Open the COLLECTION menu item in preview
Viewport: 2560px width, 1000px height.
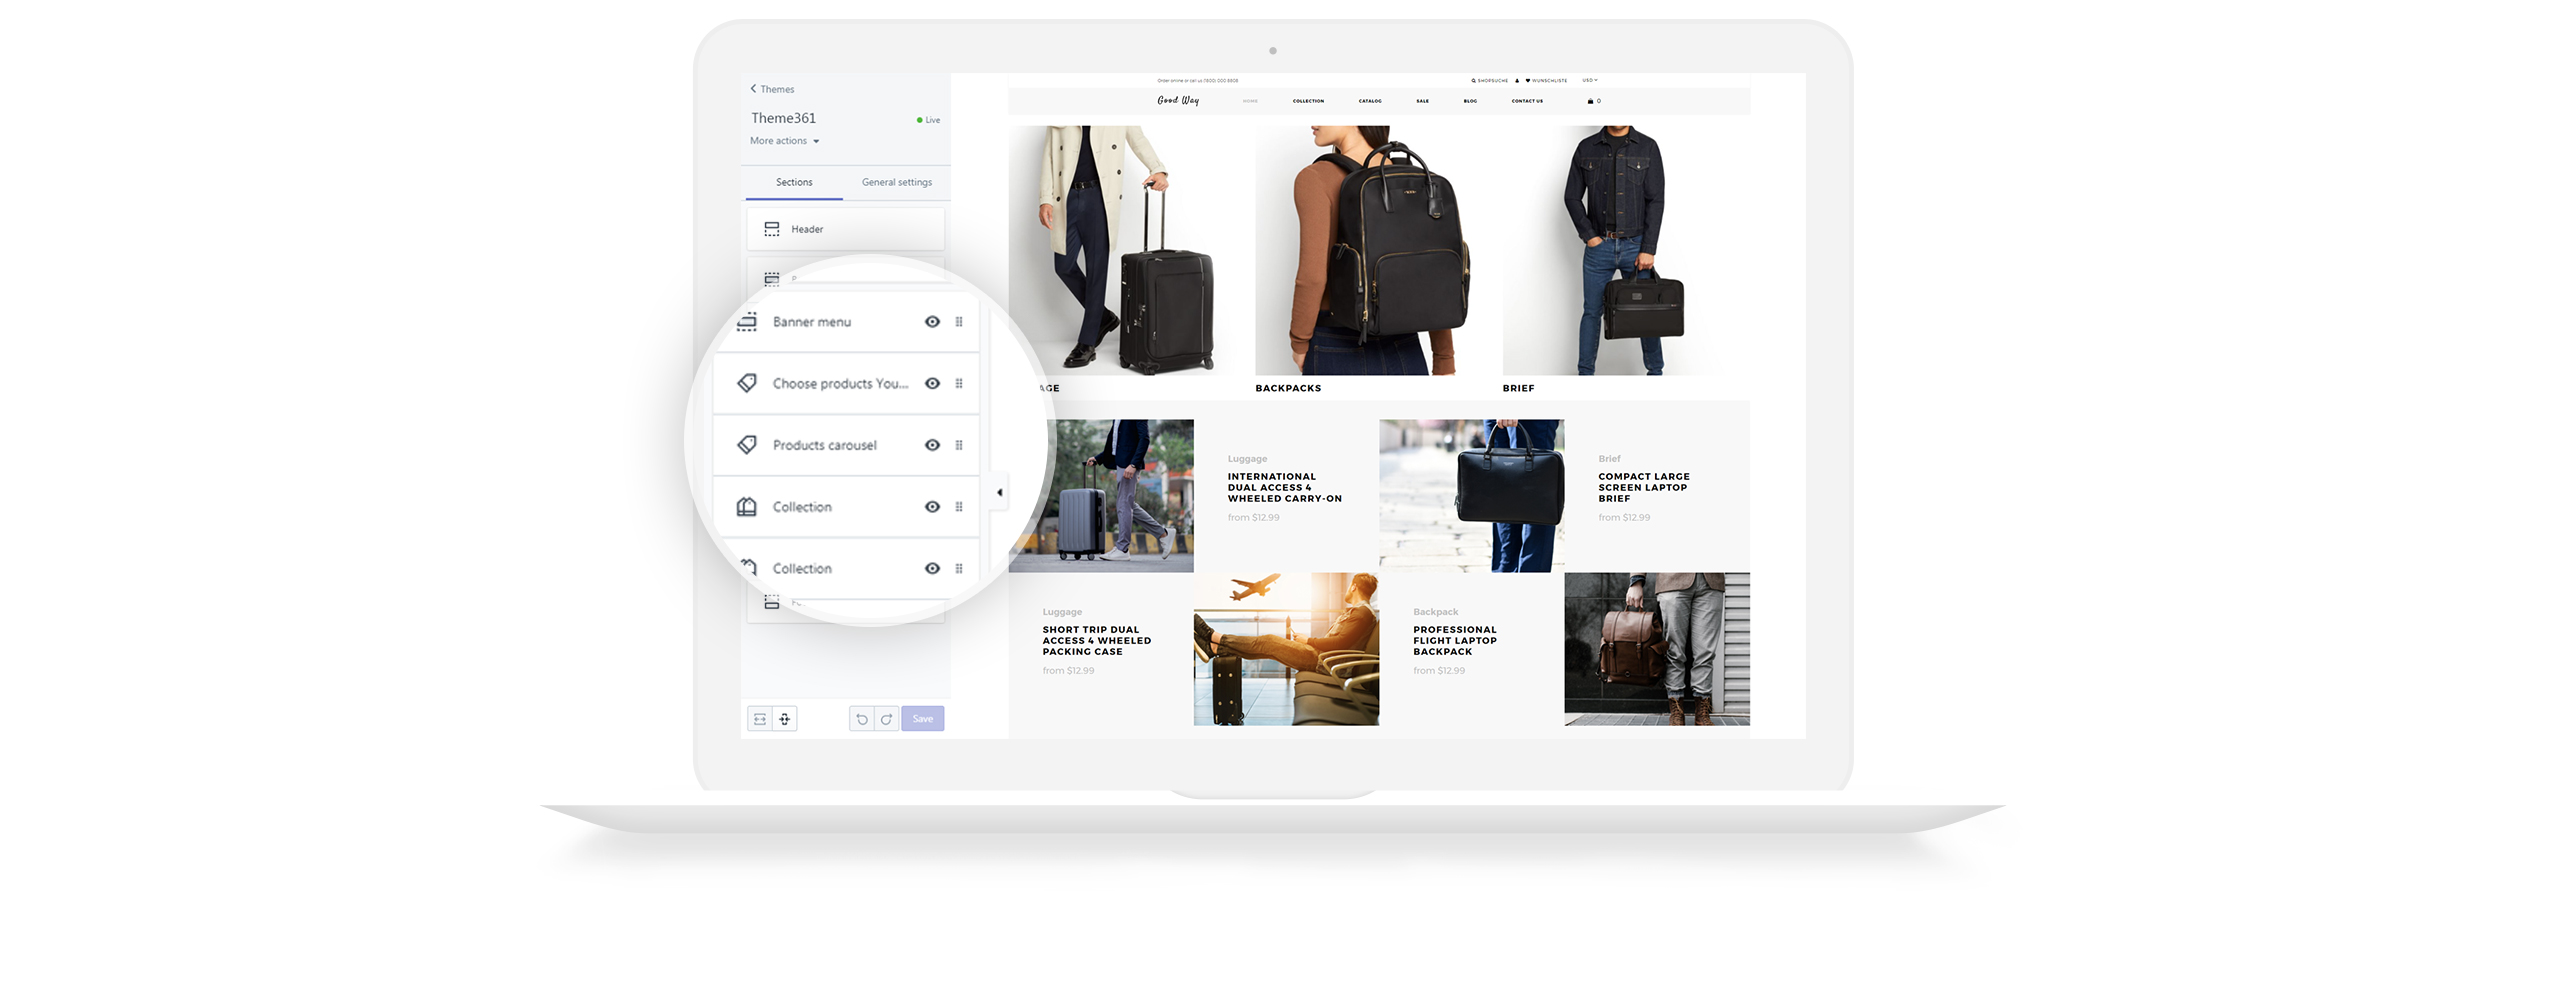[1308, 101]
